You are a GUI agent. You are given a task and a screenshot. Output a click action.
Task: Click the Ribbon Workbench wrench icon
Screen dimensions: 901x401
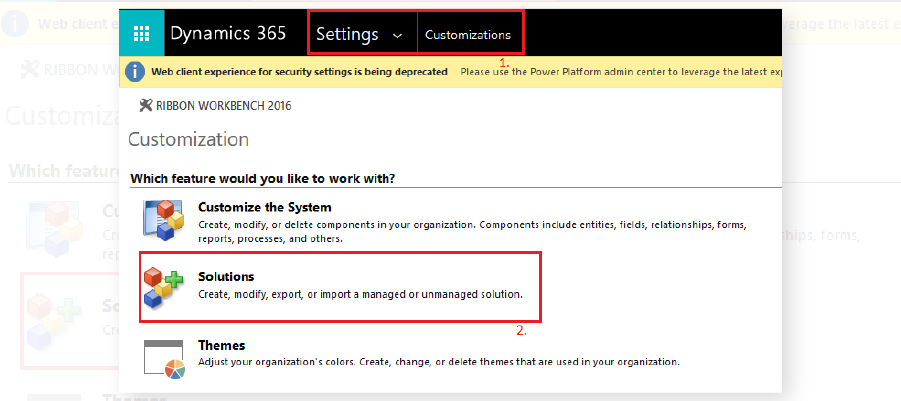tap(146, 106)
